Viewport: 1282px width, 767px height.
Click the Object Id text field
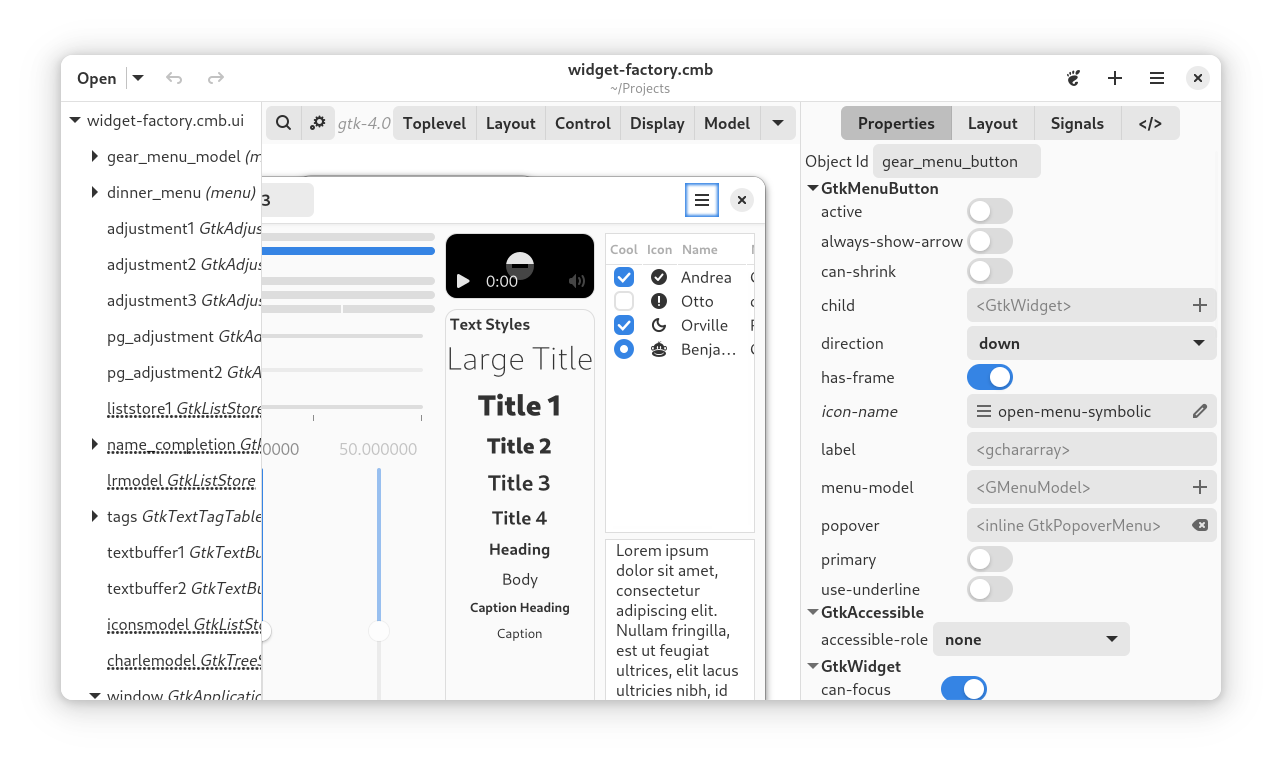tap(956, 161)
